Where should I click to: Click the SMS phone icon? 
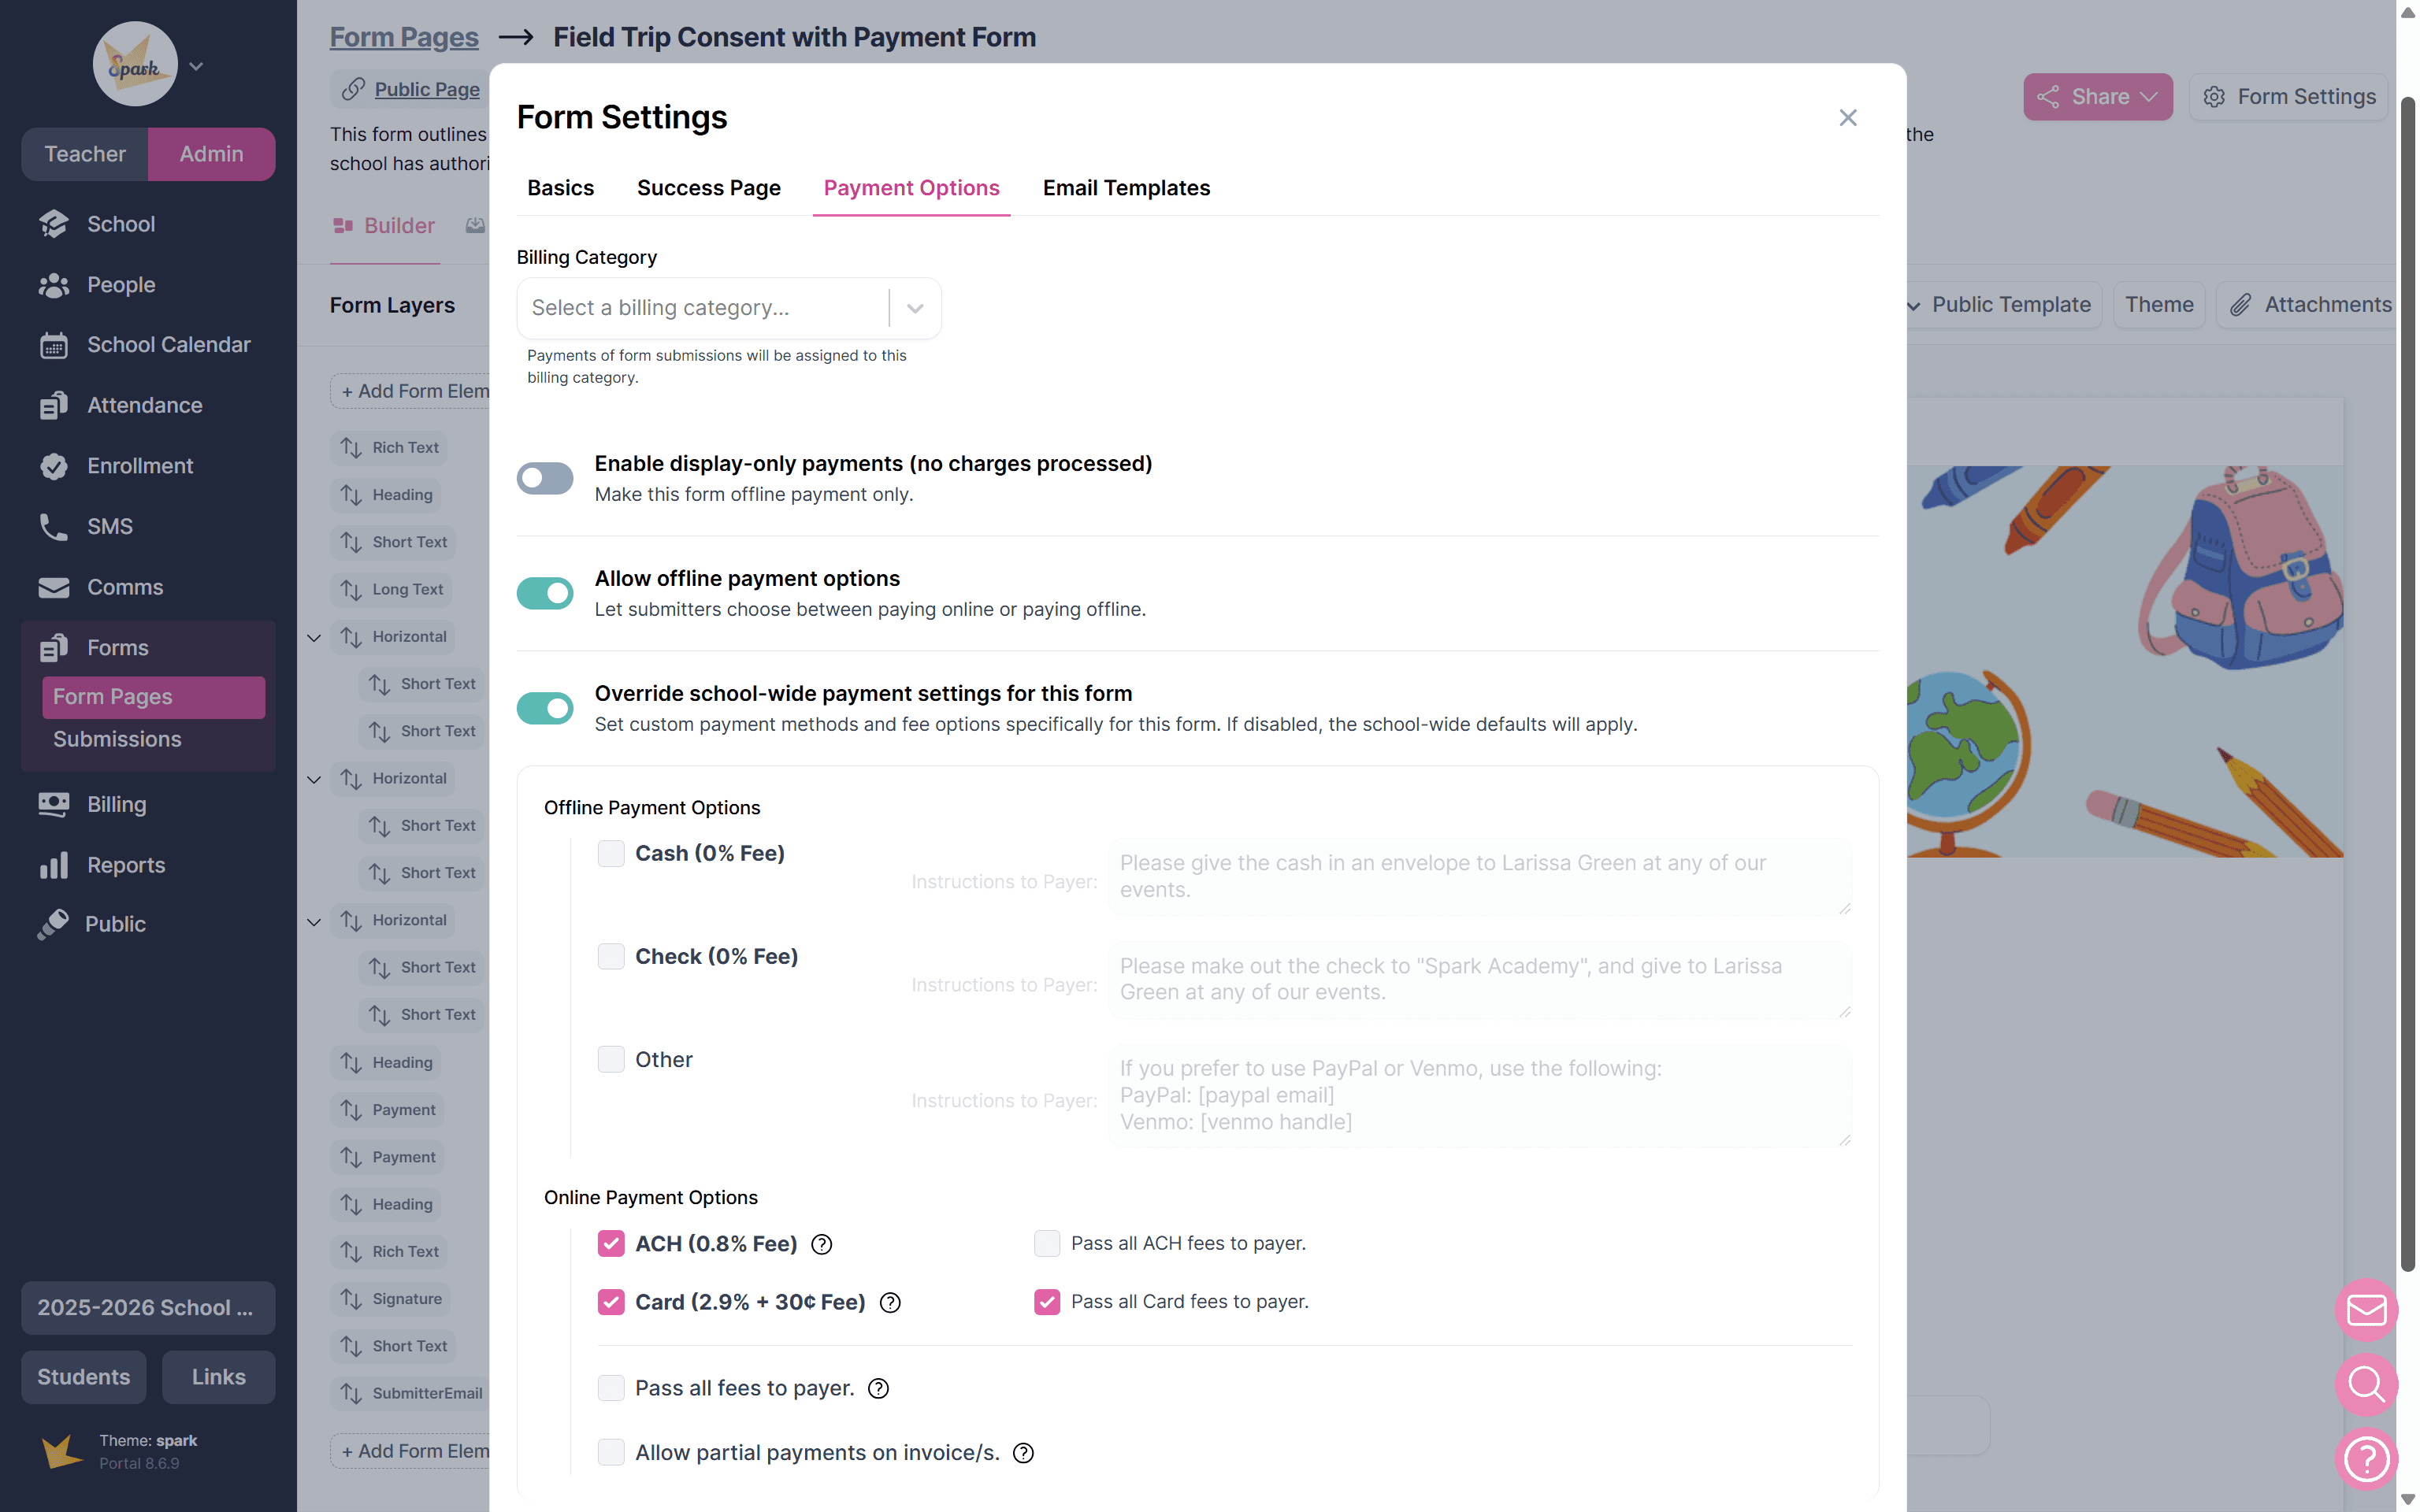tap(54, 526)
